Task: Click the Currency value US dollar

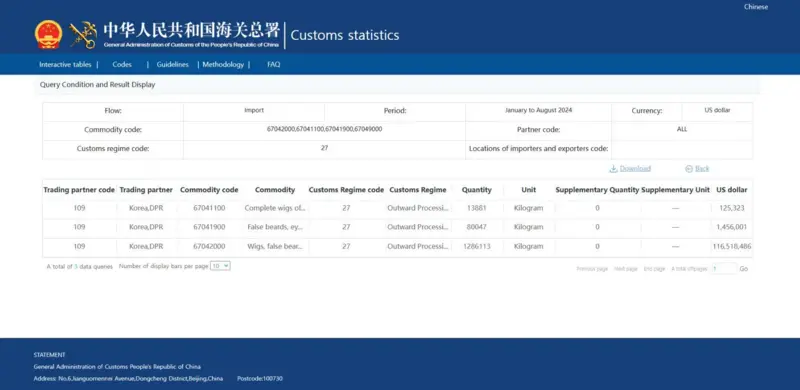Action: (717, 110)
